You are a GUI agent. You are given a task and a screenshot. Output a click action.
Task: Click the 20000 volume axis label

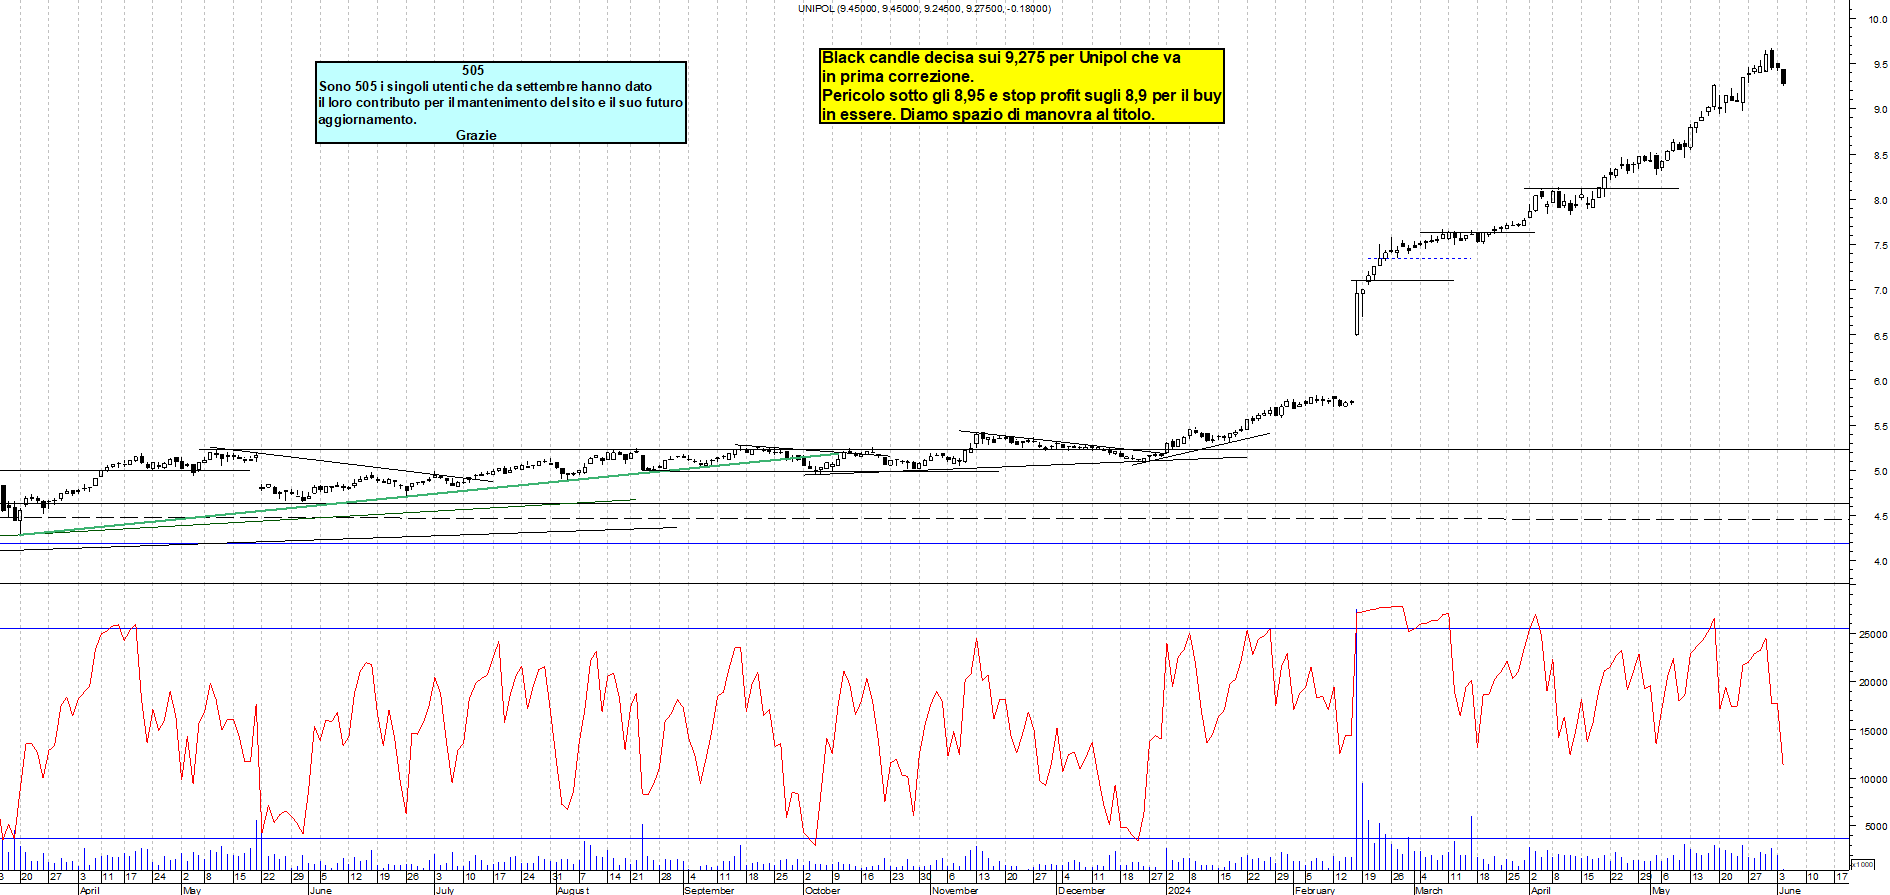(1872, 683)
